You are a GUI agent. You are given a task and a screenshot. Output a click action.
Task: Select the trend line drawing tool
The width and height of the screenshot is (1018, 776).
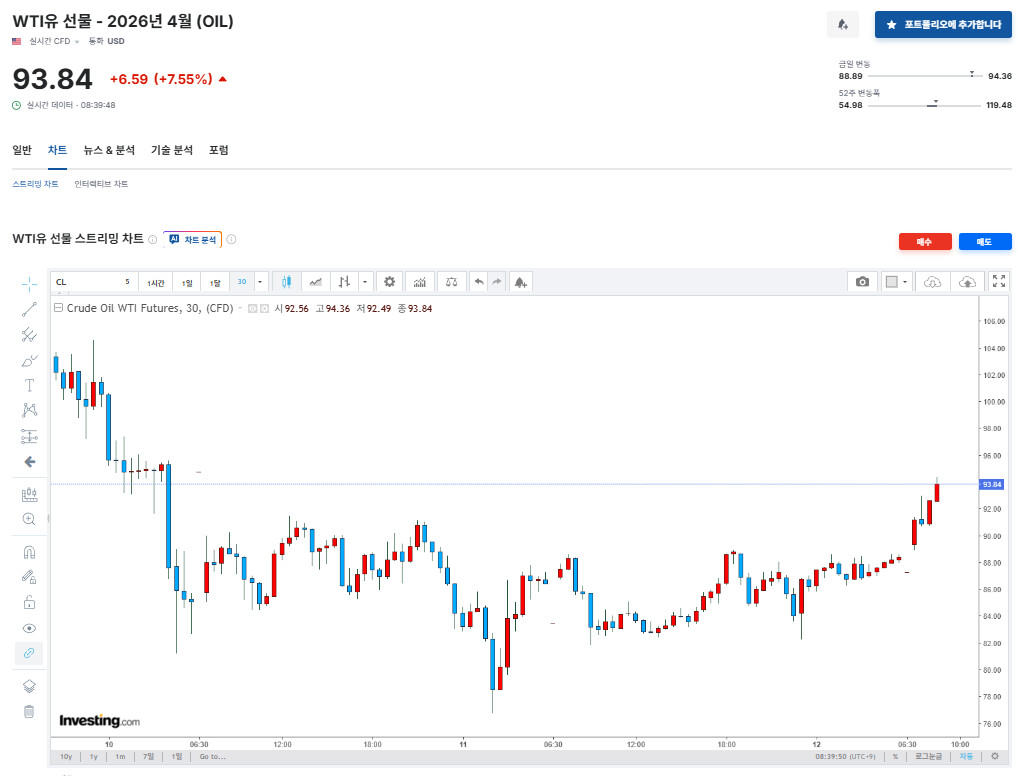29,309
